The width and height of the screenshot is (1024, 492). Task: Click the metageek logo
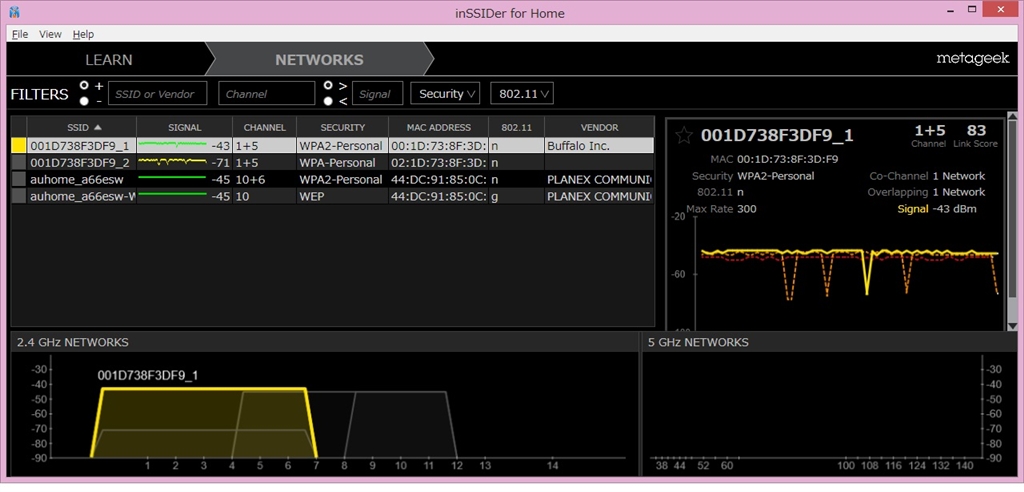(972, 59)
